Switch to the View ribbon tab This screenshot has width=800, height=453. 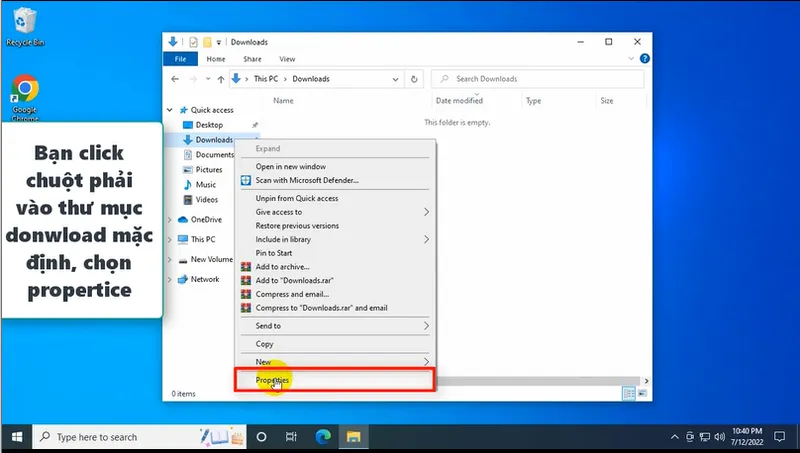pos(287,59)
